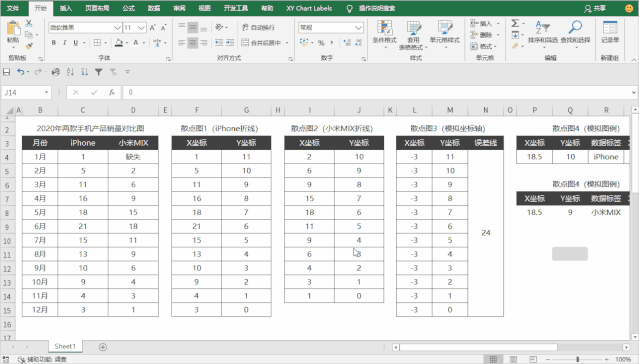Click the sort descending icon in quick toolbar
Screen dimensions: 639x364
(x=84, y=72)
